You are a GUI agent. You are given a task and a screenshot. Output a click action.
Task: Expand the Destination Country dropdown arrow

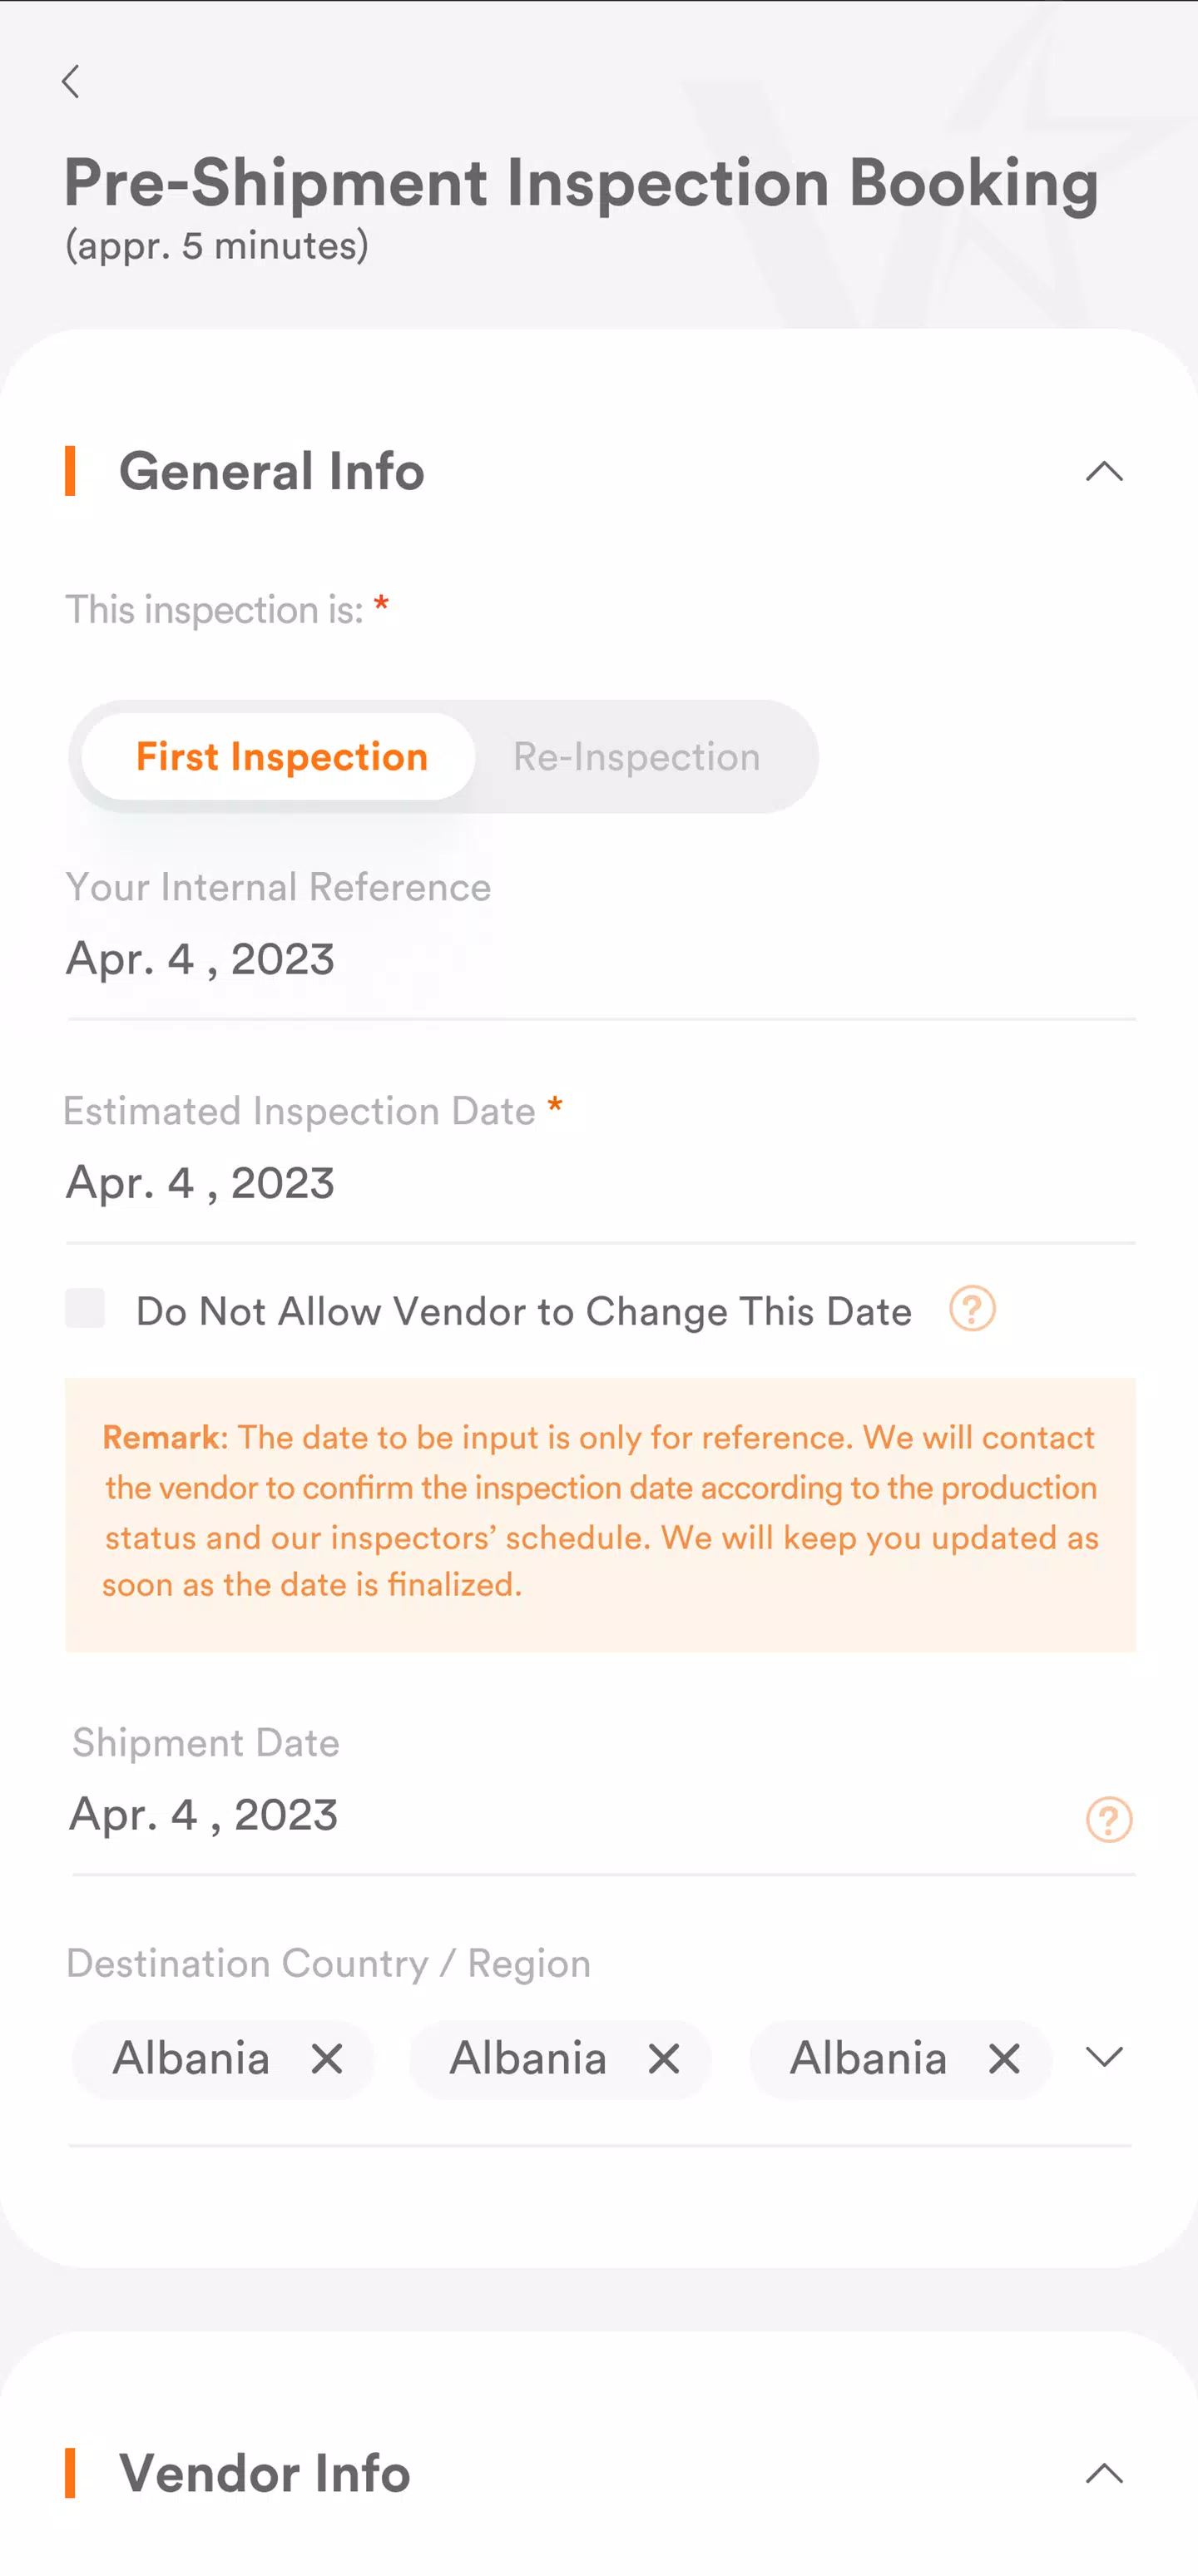(1105, 2057)
